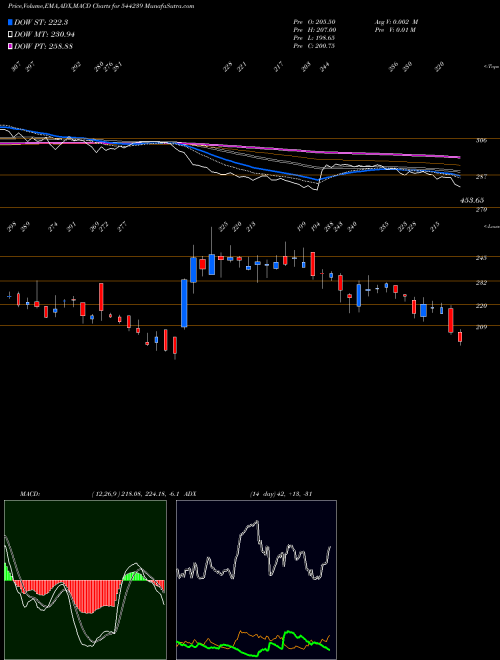Screen dimensions: 500x660
Task: Click the 306 price level label
Action: click(x=481, y=141)
